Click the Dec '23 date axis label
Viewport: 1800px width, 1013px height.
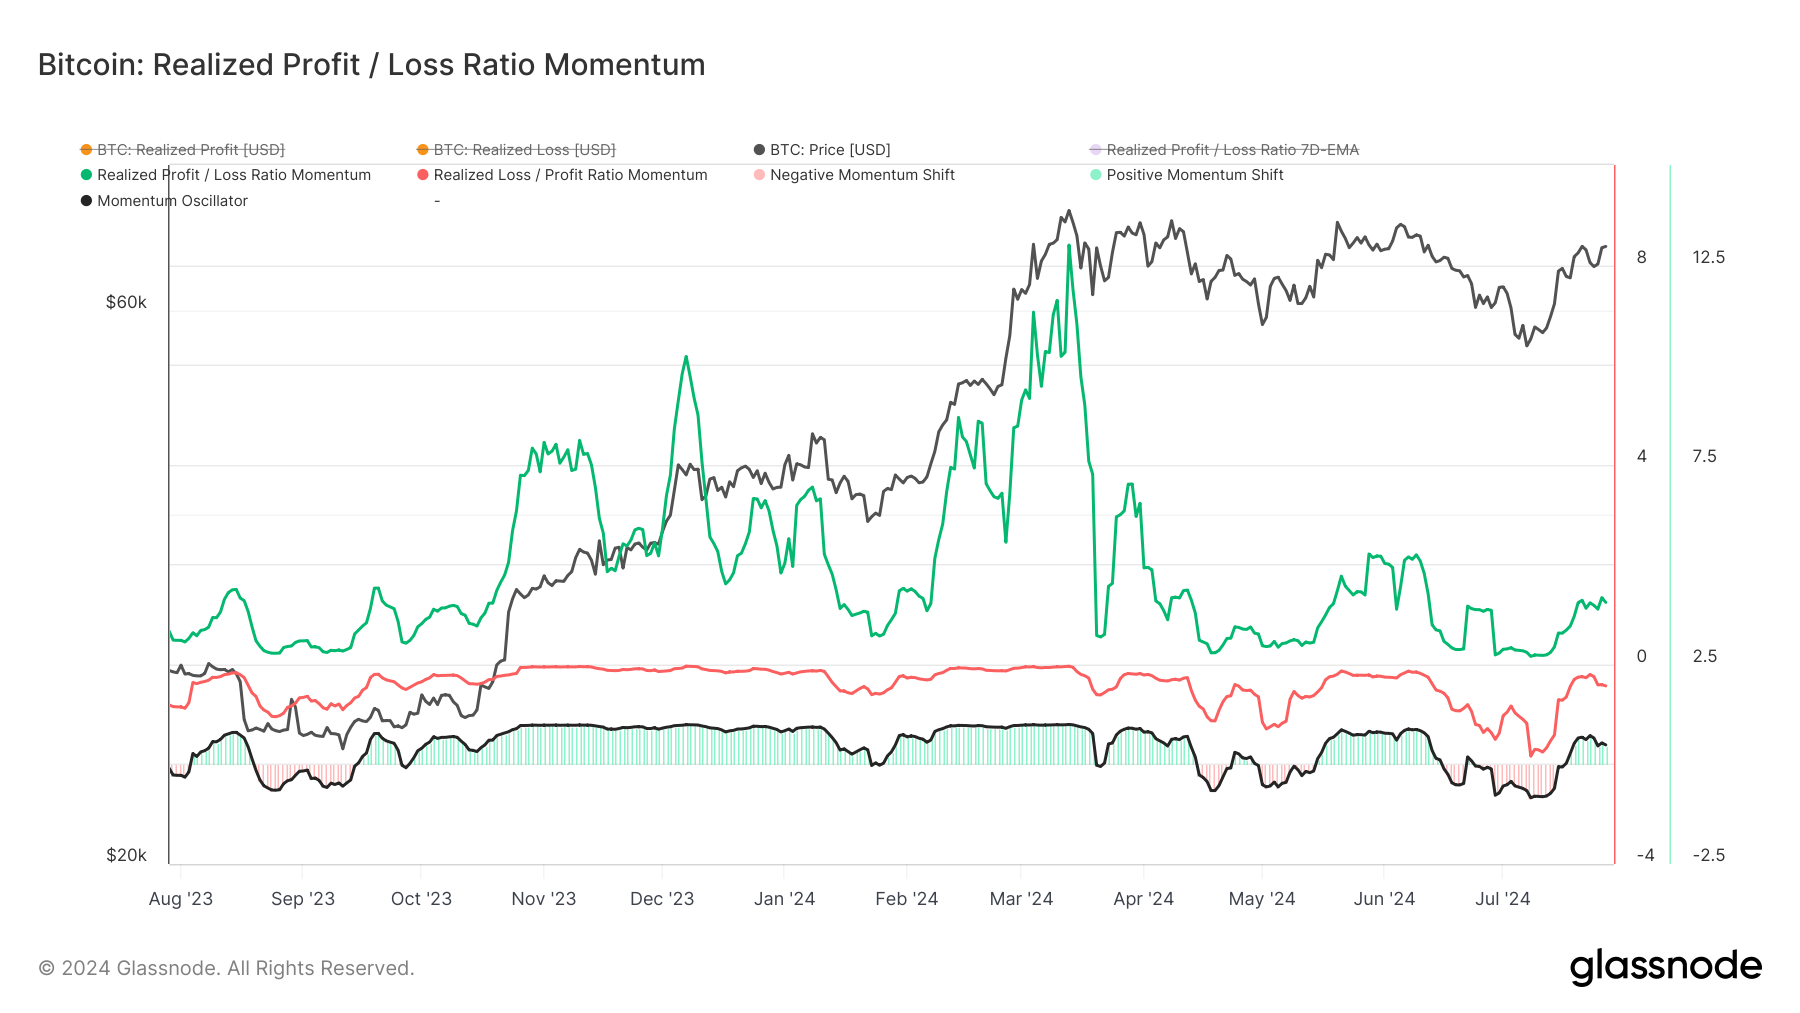662,899
